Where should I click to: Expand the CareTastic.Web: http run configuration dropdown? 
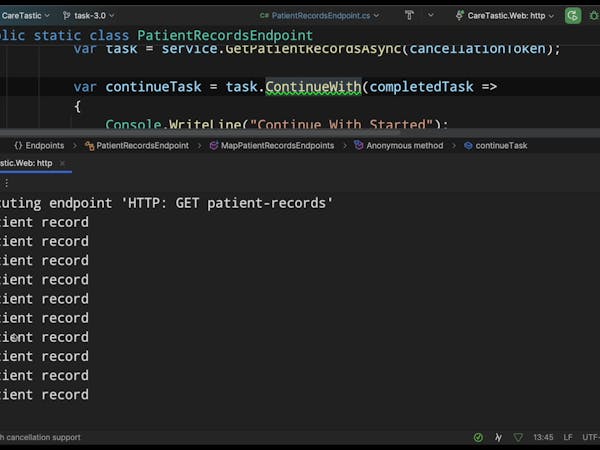[506, 16]
